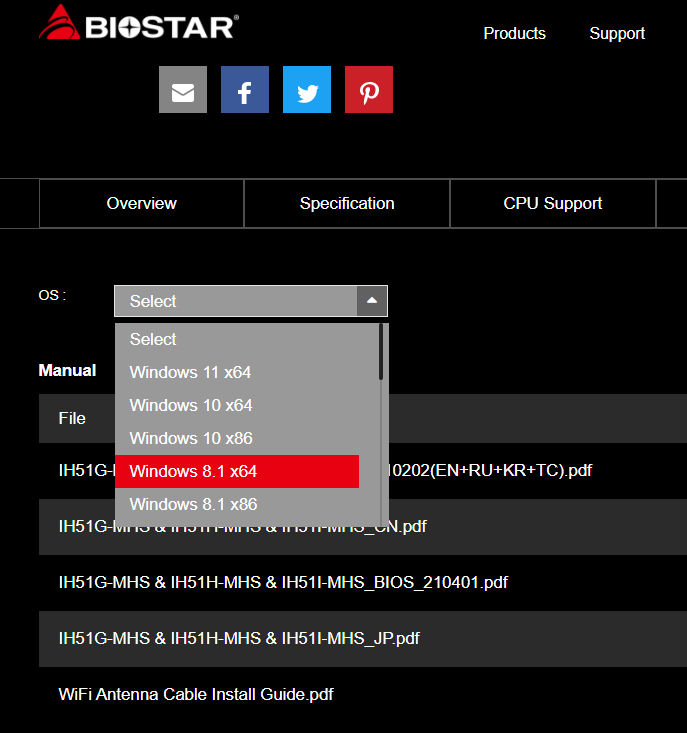Screen dimensions: 687x733
Task: Share via the email envelope icon
Action: tap(183, 89)
